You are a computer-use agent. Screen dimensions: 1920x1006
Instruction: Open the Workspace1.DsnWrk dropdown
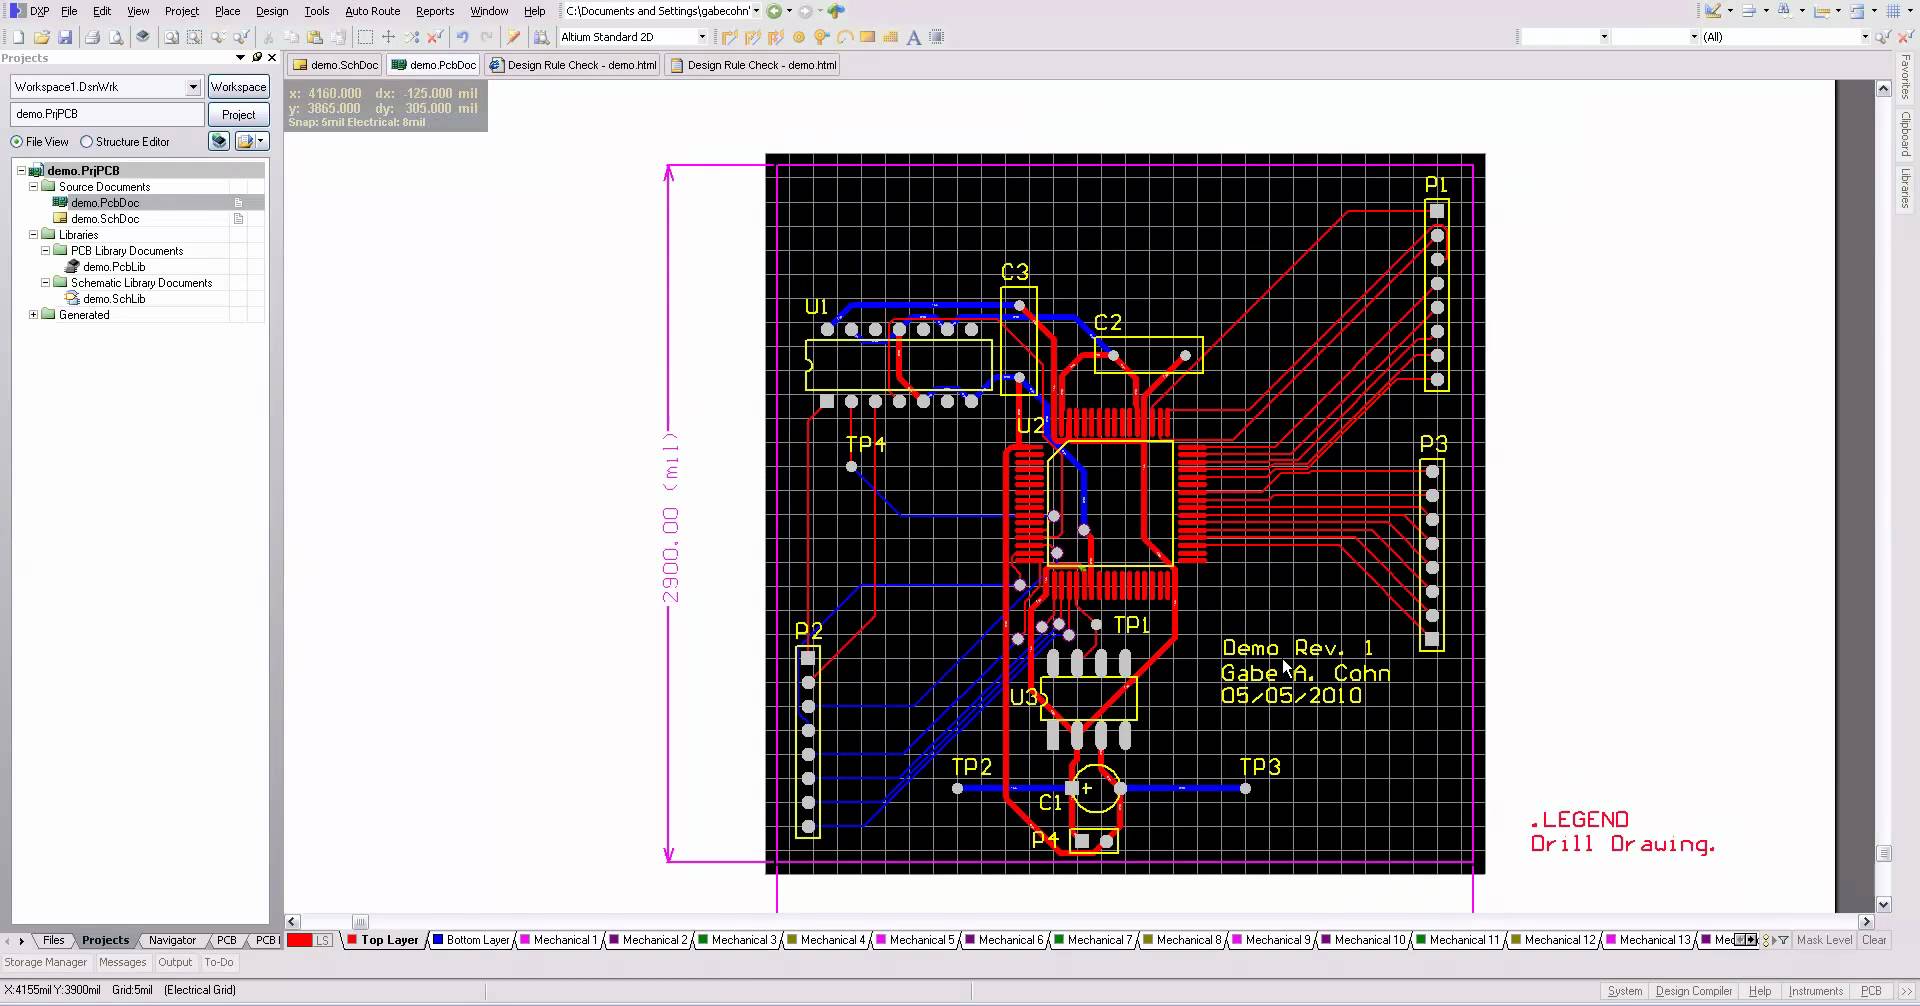(193, 87)
